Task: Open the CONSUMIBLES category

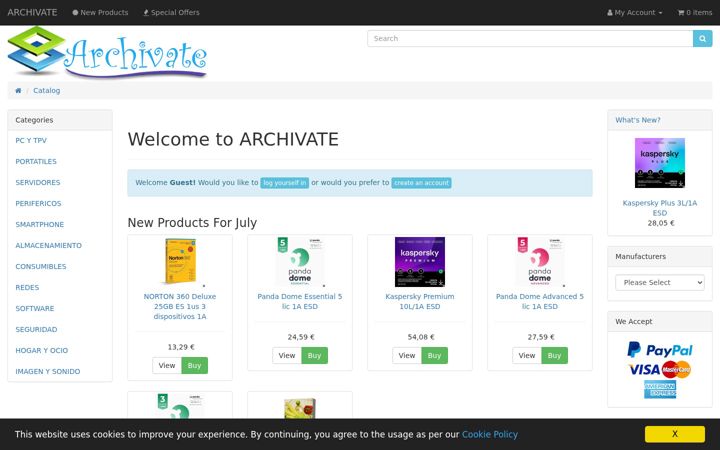Action: coord(40,266)
